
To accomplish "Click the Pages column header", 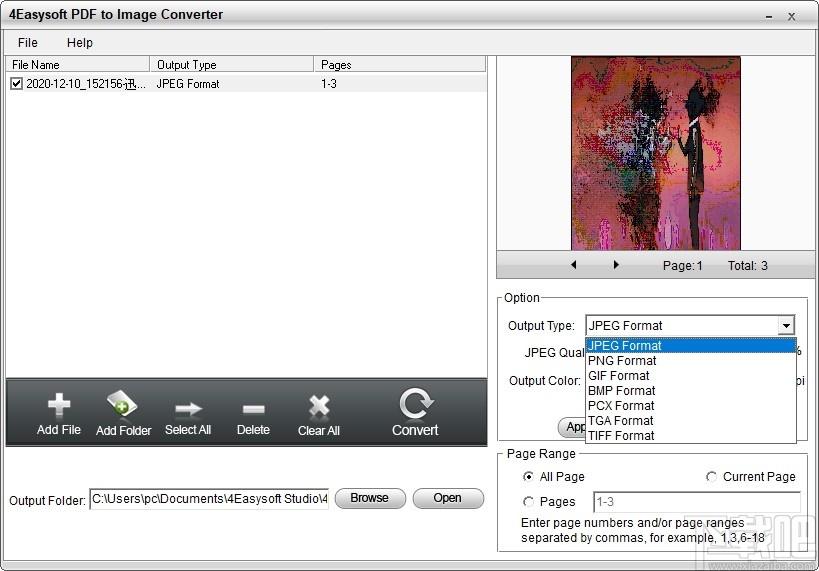I will (x=400, y=65).
